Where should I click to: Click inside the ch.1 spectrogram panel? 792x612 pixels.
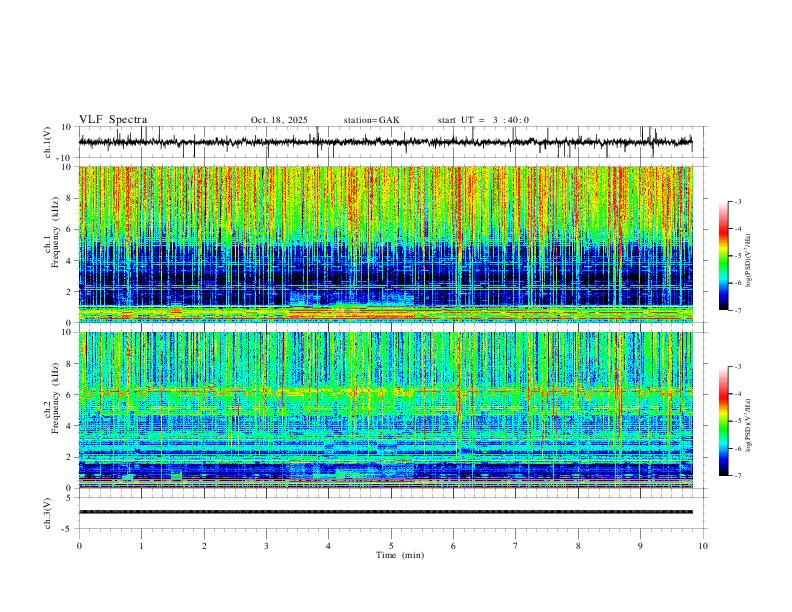[385, 244]
